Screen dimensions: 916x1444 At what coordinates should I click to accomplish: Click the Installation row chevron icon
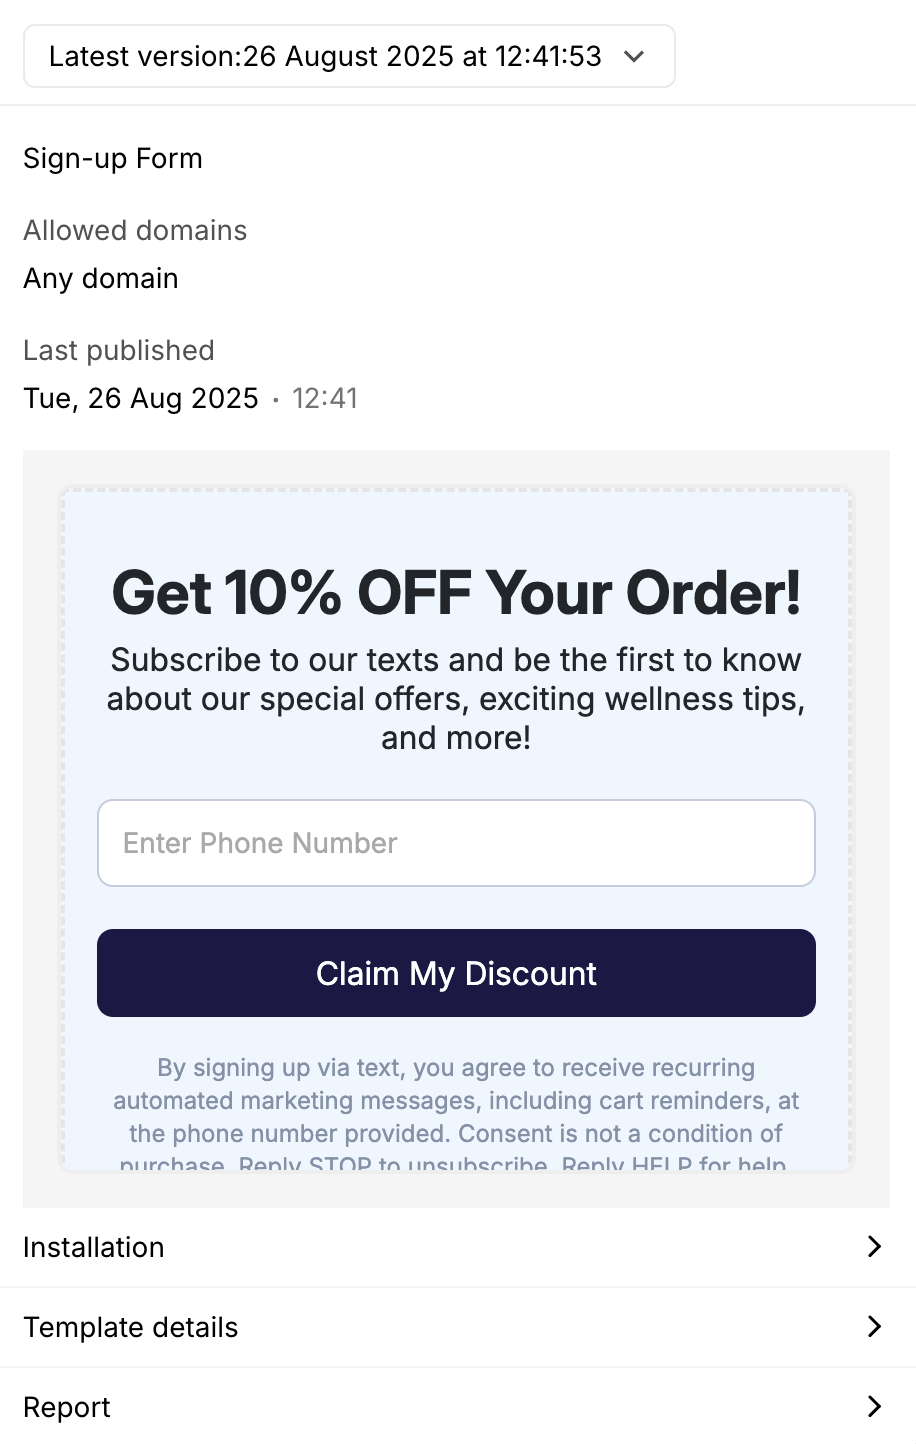pos(874,1246)
